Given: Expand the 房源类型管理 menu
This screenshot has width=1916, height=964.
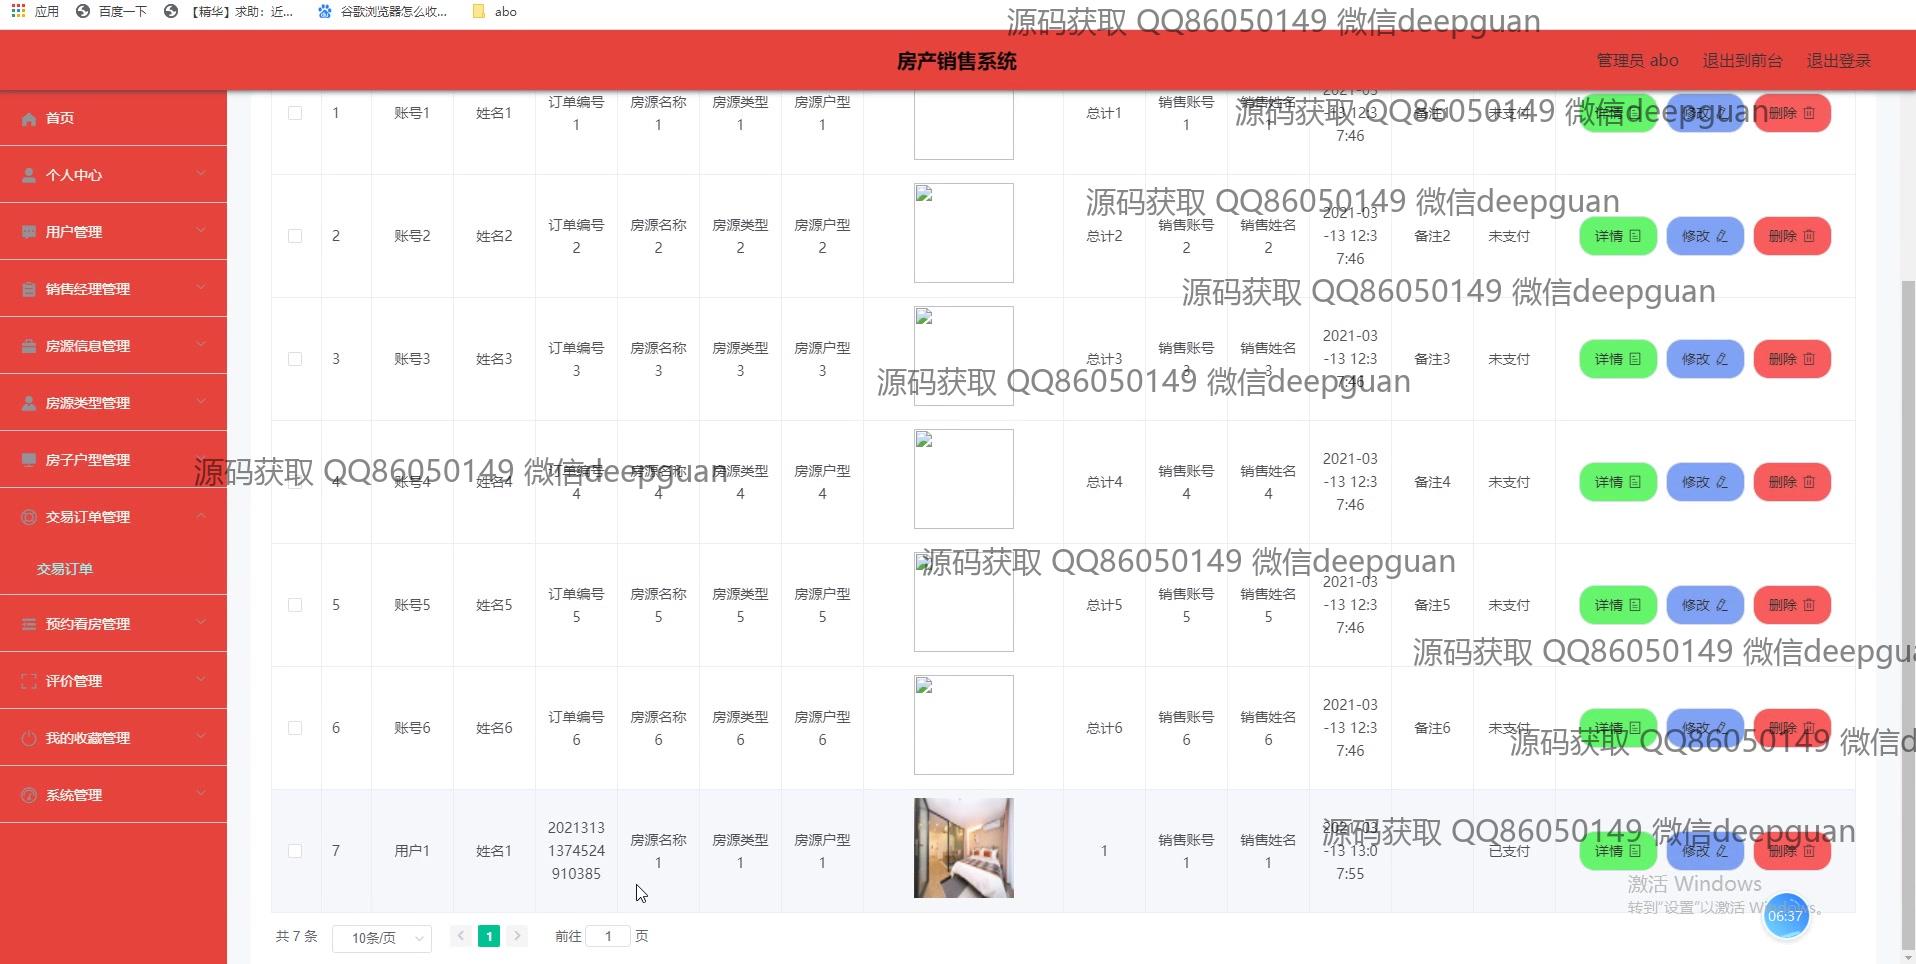Looking at the screenshot, I should point(113,403).
